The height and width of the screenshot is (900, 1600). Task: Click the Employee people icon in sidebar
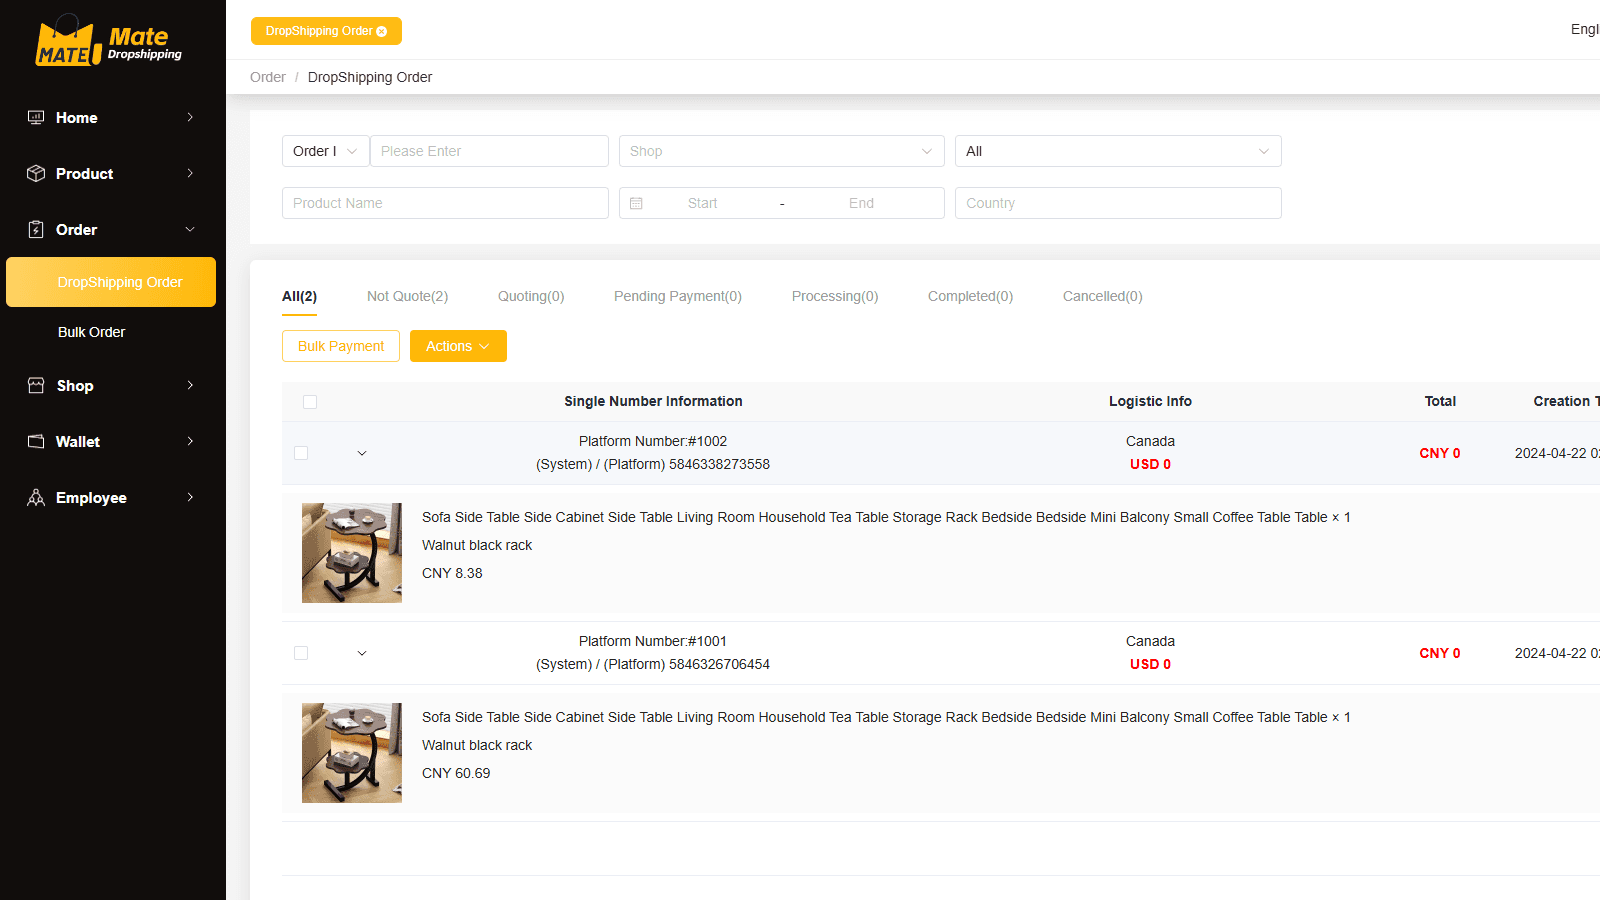[x=36, y=497]
